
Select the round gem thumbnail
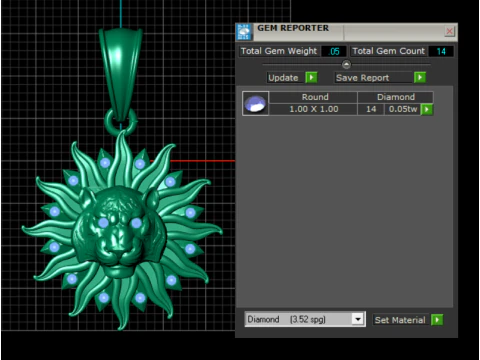pos(255,103)
